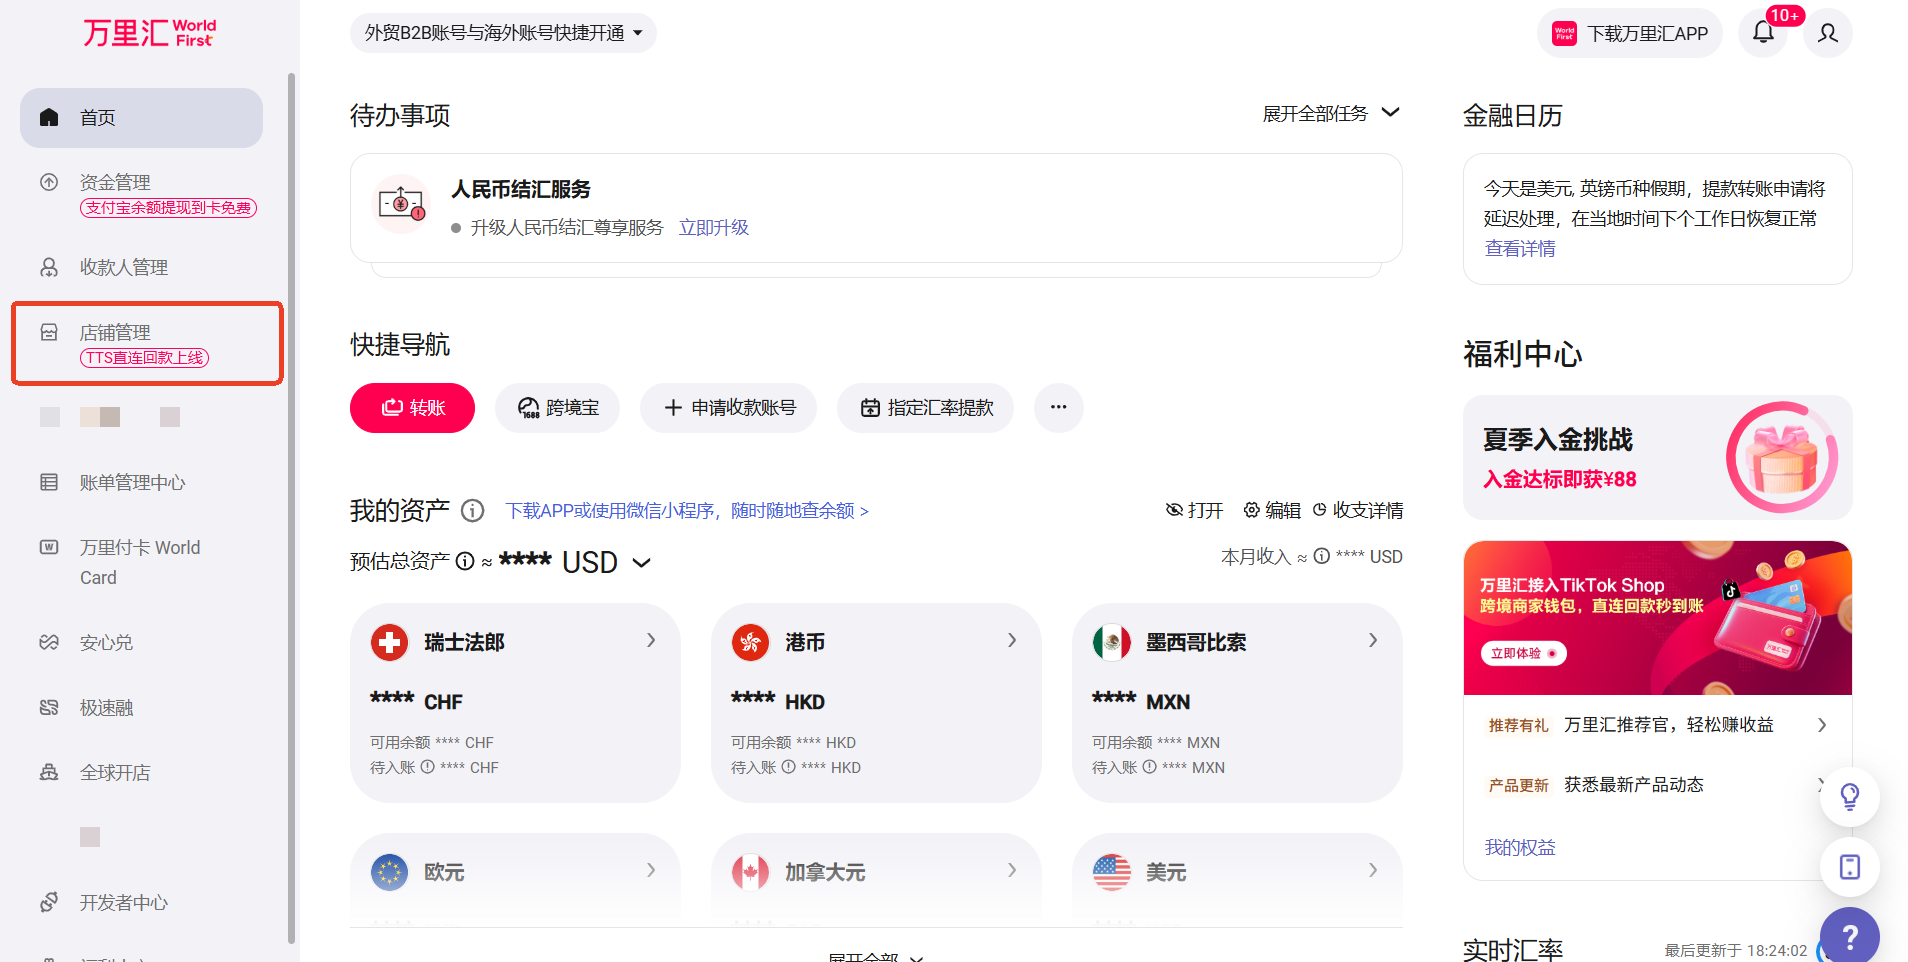
Task: Select 店铺管理 in the sidebar
Action: coord(115,332)
